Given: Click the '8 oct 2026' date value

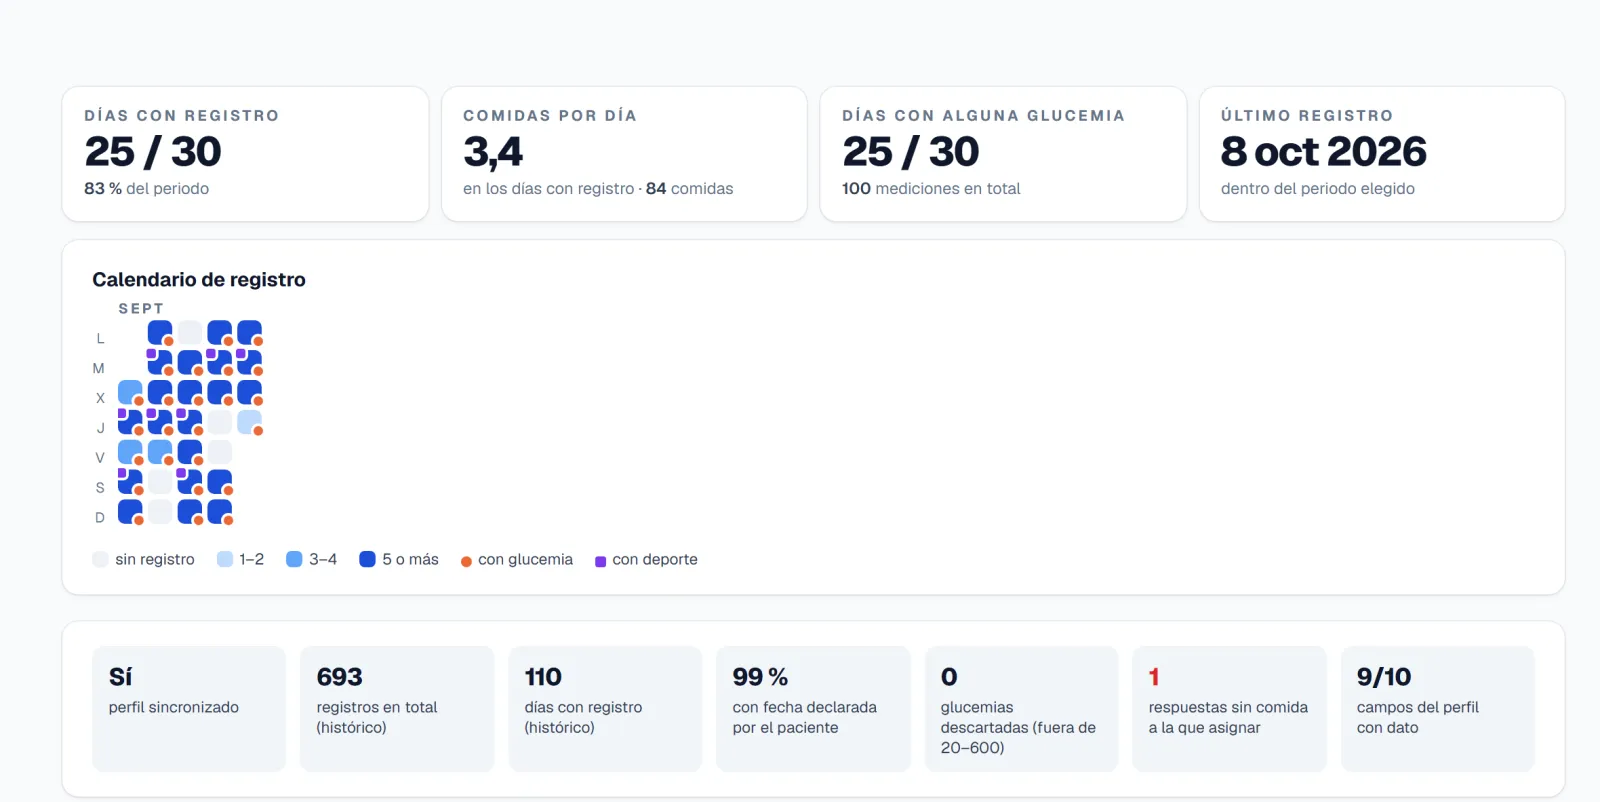Looking at the screenshot, I should 1324,152.
